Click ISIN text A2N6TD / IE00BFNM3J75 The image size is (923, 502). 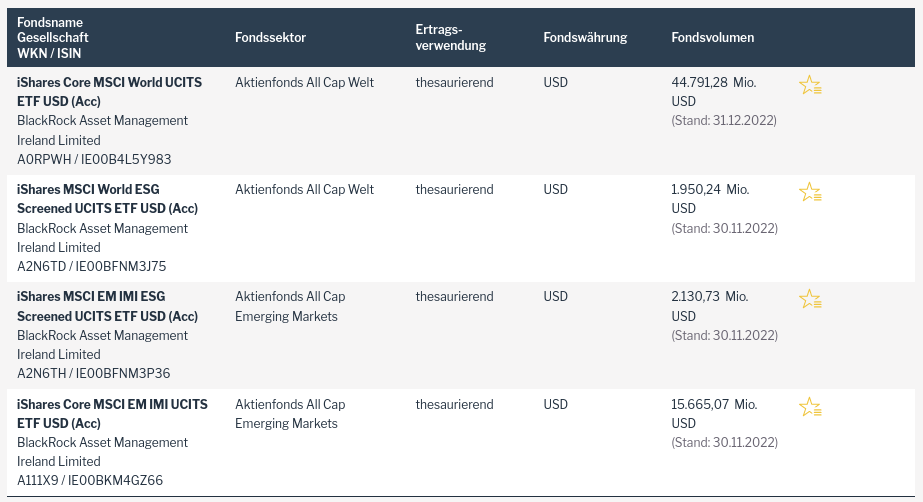click(x=92, y=266)
